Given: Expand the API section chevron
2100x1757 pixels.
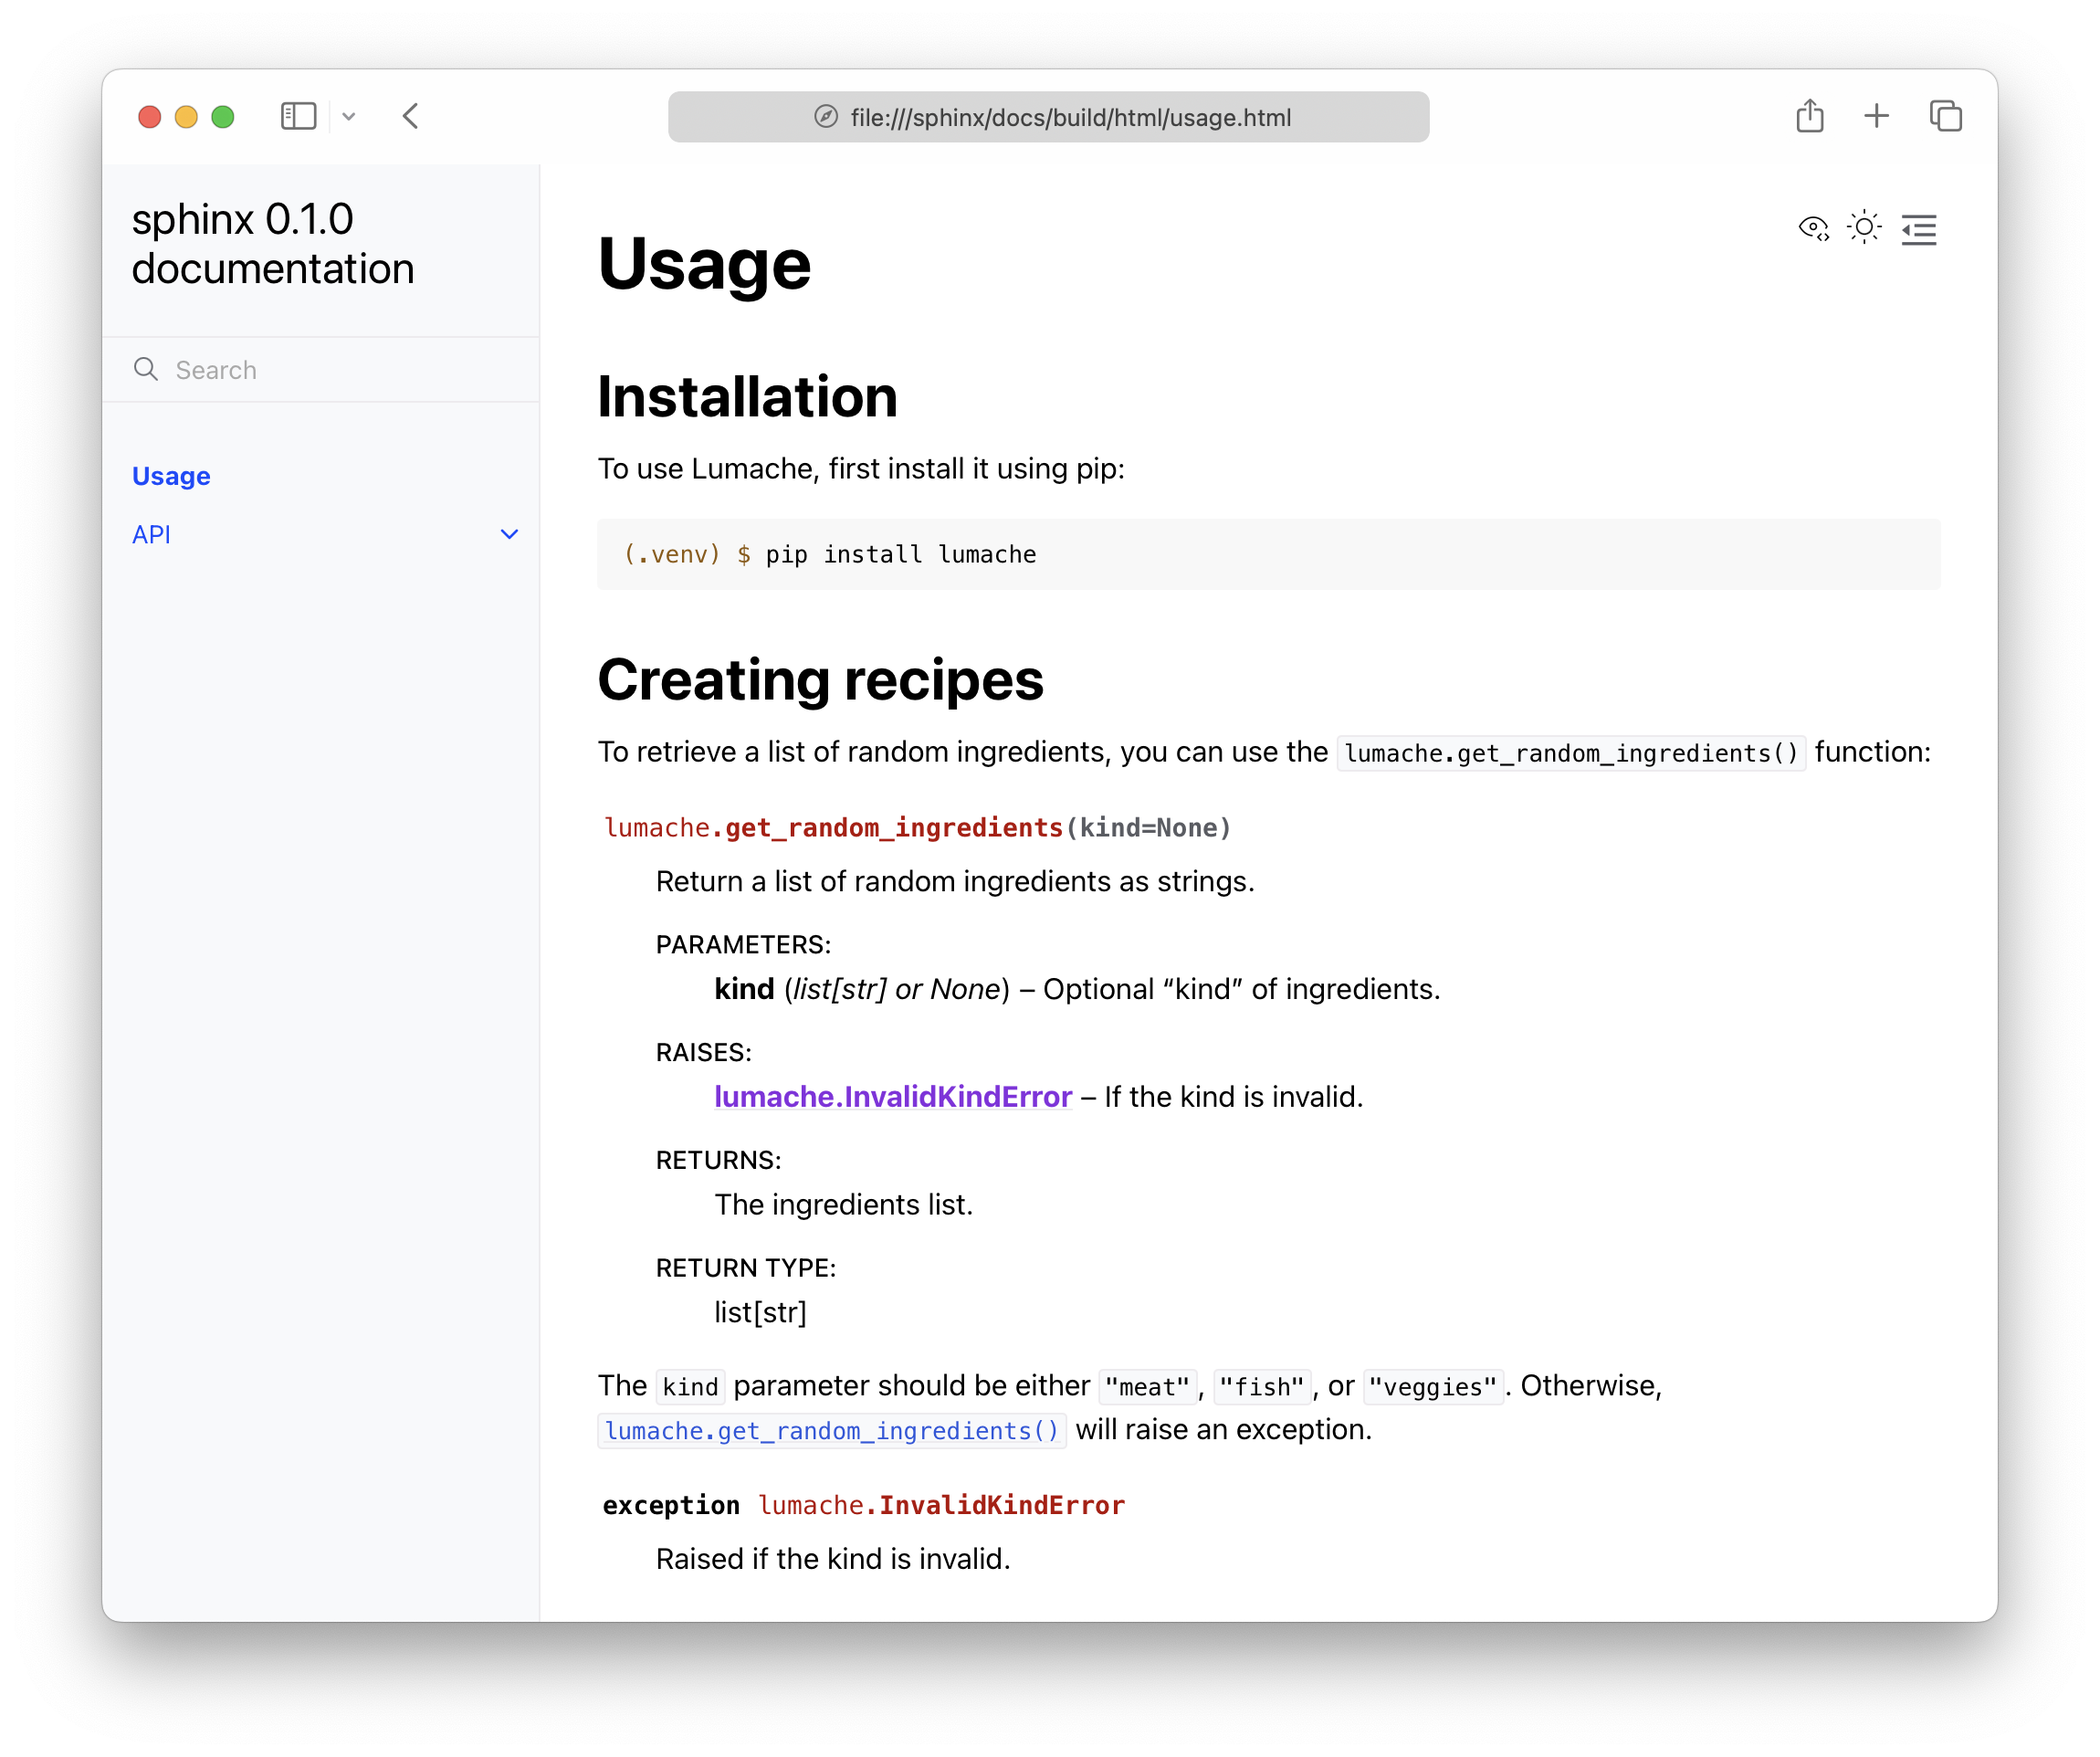Looking at the screenshot, I should [509, 534].
